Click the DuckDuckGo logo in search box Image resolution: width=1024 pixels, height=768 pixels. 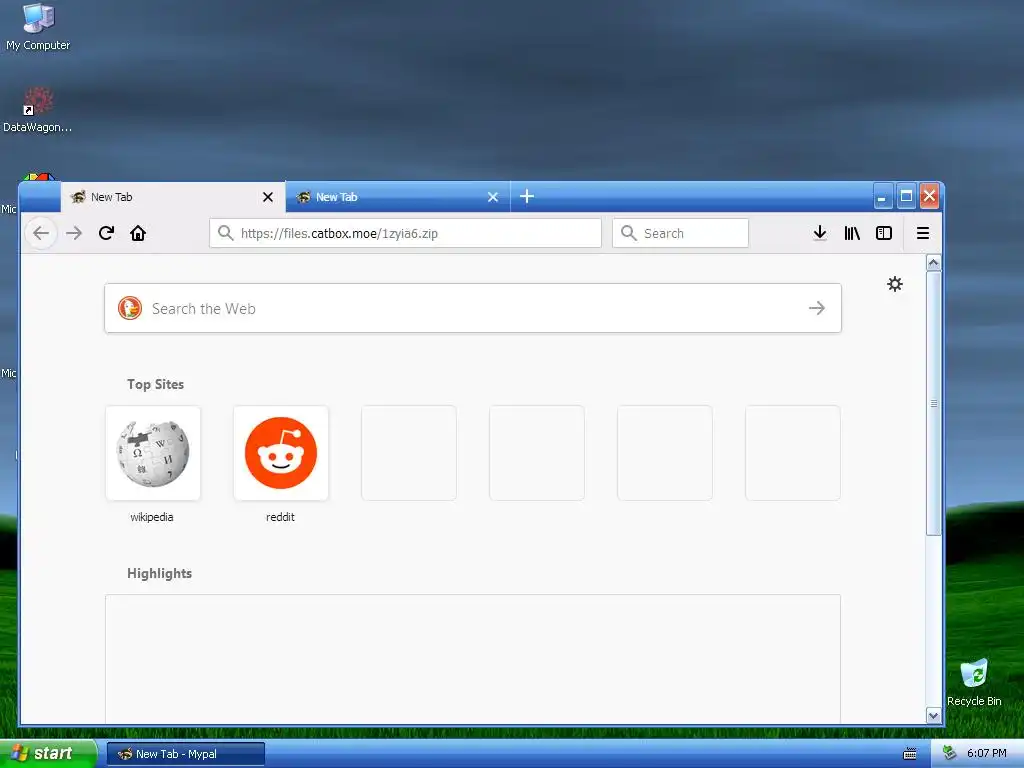point(130,308)
